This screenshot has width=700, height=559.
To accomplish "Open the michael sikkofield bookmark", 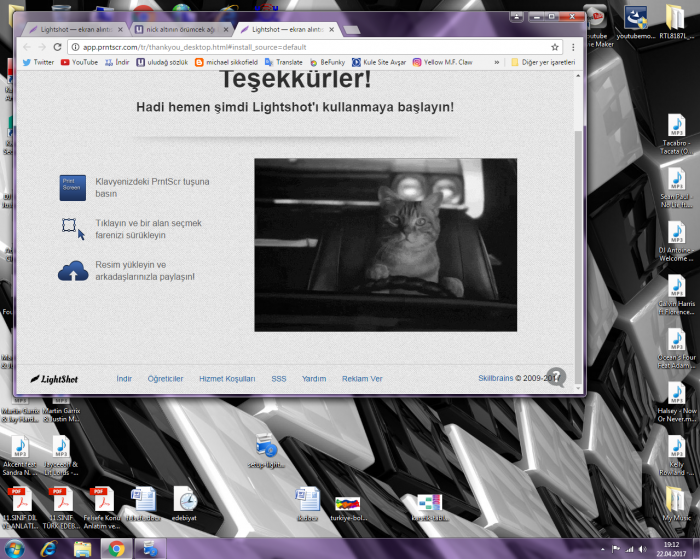I will (226, 62).
